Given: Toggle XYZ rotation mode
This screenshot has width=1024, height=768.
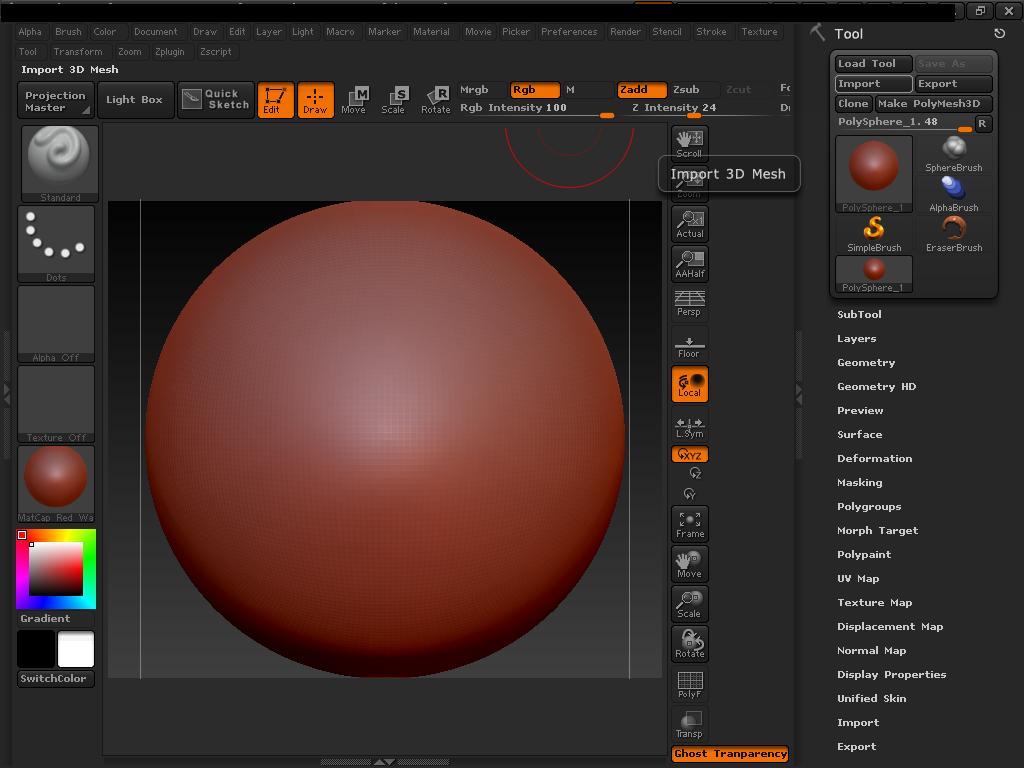Looking at the screenshot, I should (x=690, y=455).
